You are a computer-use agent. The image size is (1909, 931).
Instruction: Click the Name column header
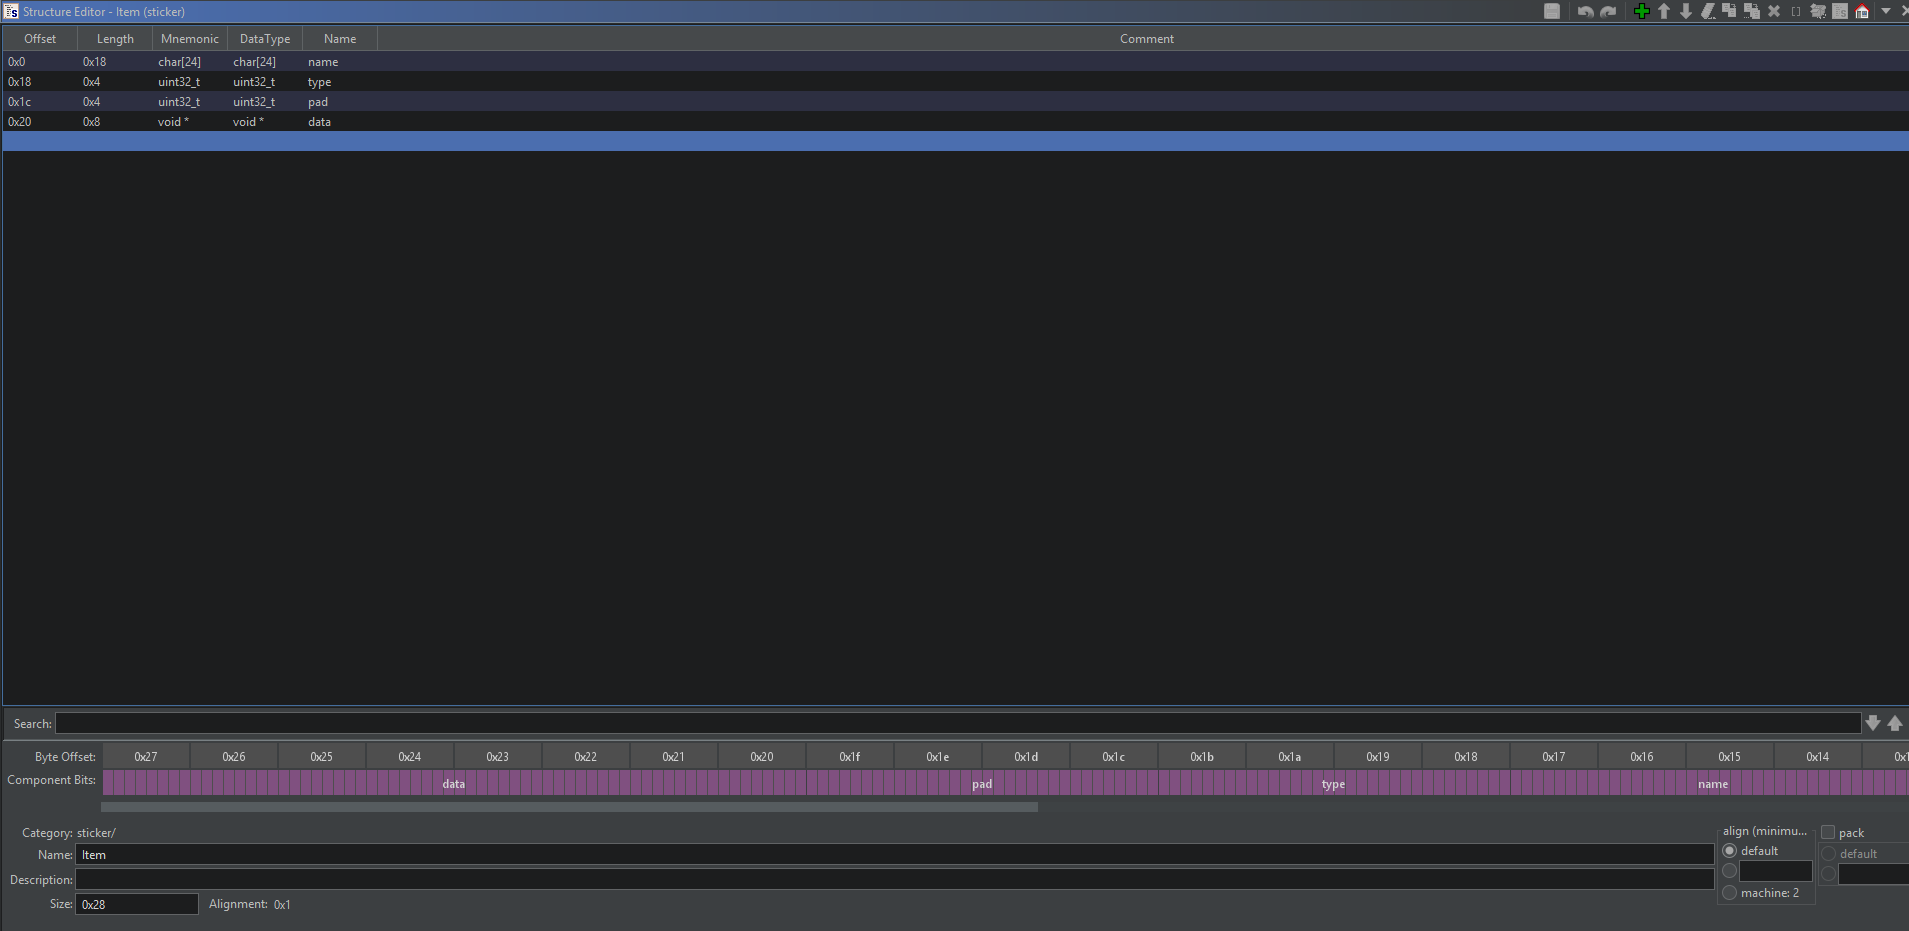pyautogui.click(x=340, y=39)
